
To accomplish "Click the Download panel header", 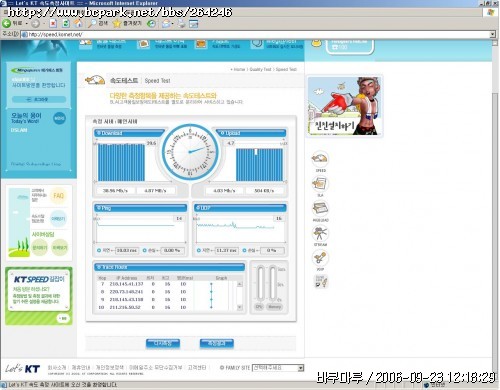I will (129, 133).
